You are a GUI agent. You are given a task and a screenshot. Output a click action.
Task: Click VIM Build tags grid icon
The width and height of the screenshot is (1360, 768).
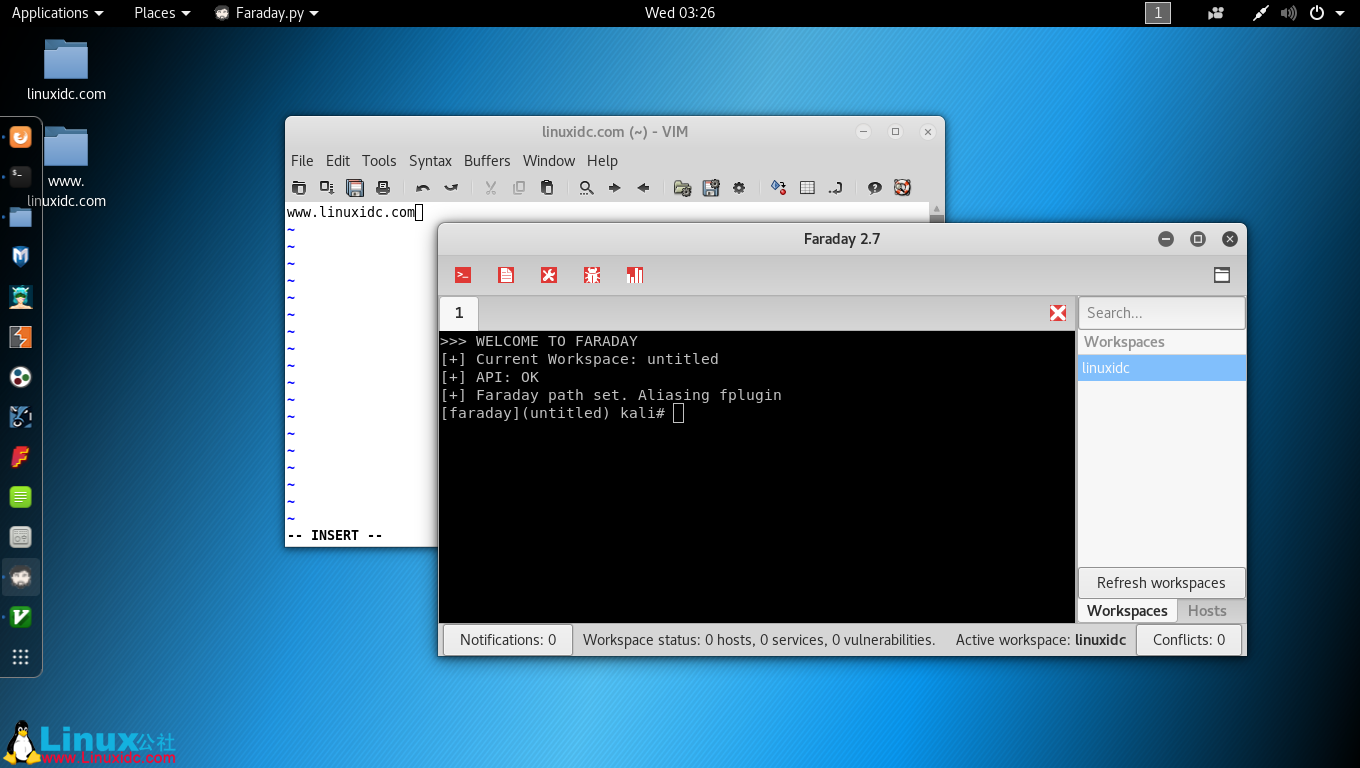807,187
